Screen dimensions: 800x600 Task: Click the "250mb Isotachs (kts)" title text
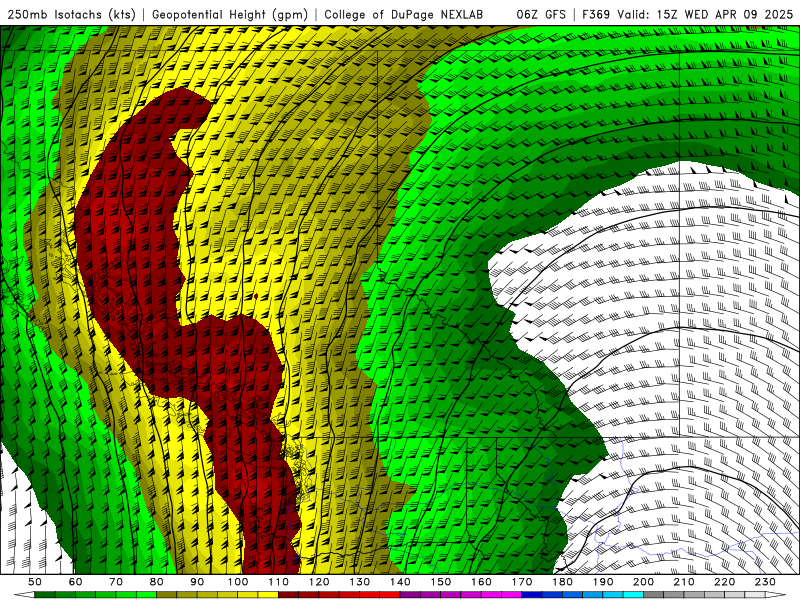71,14
